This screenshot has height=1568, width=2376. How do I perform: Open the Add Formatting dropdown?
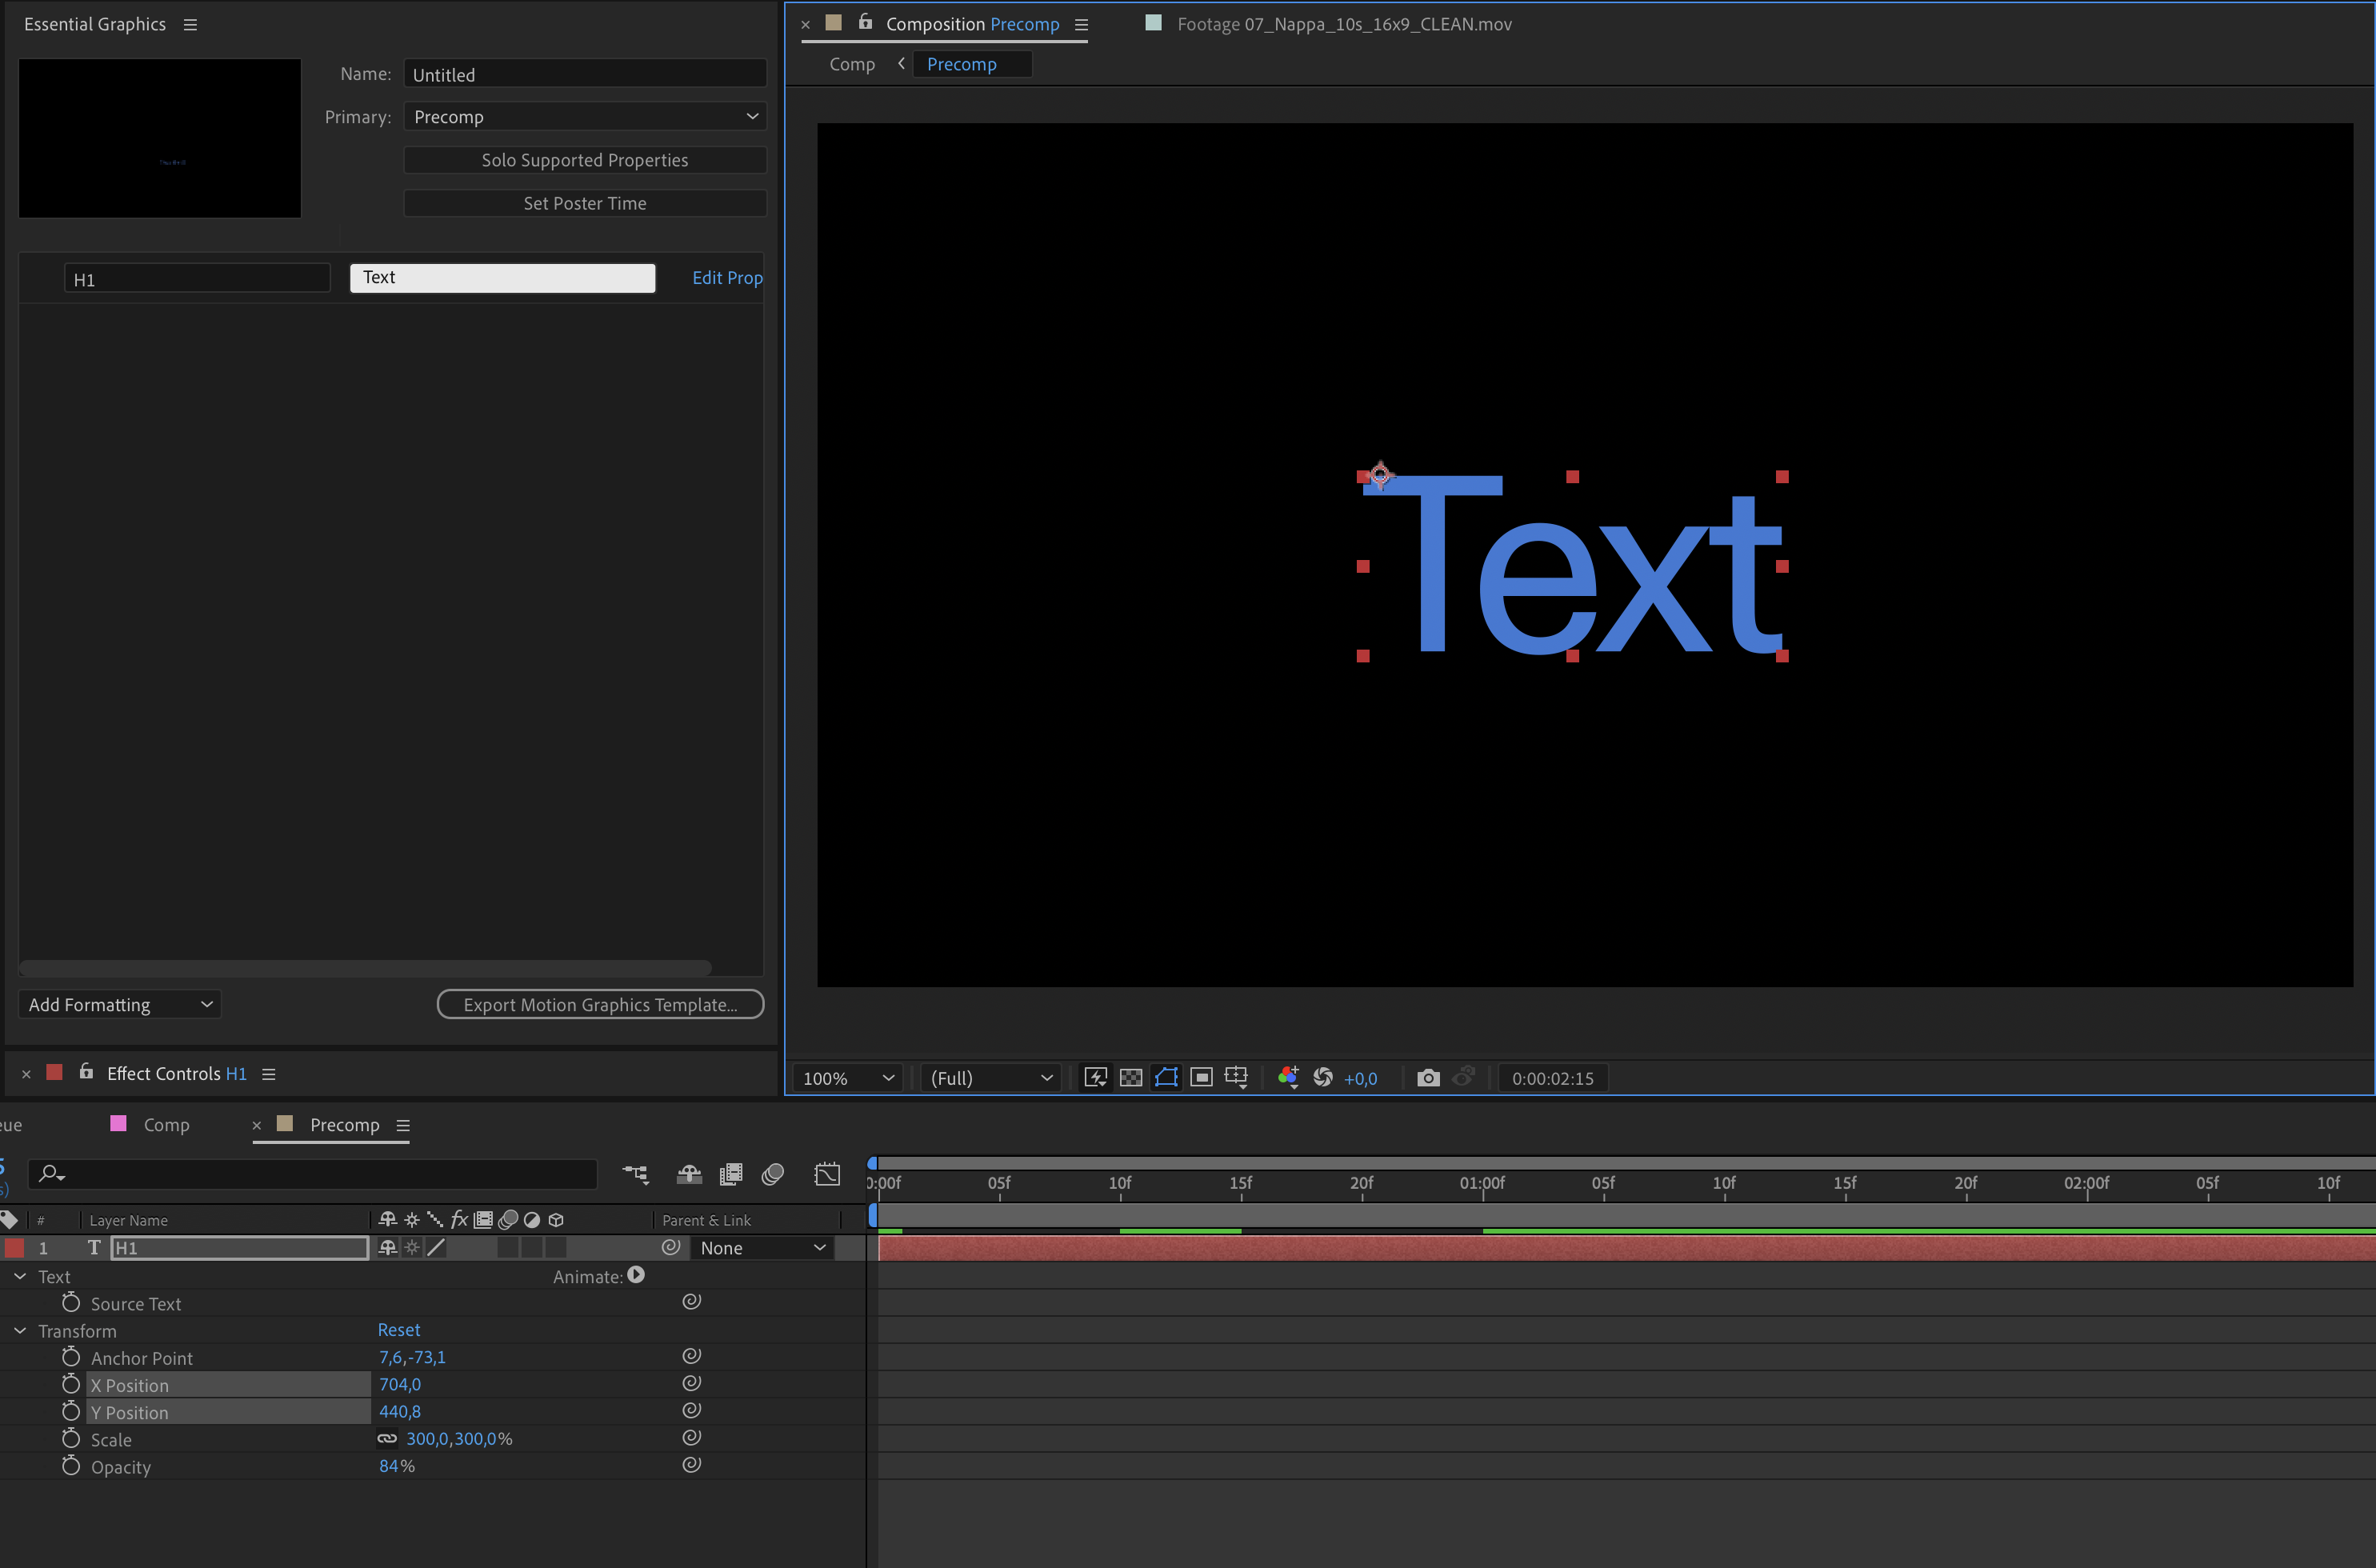119,1004
